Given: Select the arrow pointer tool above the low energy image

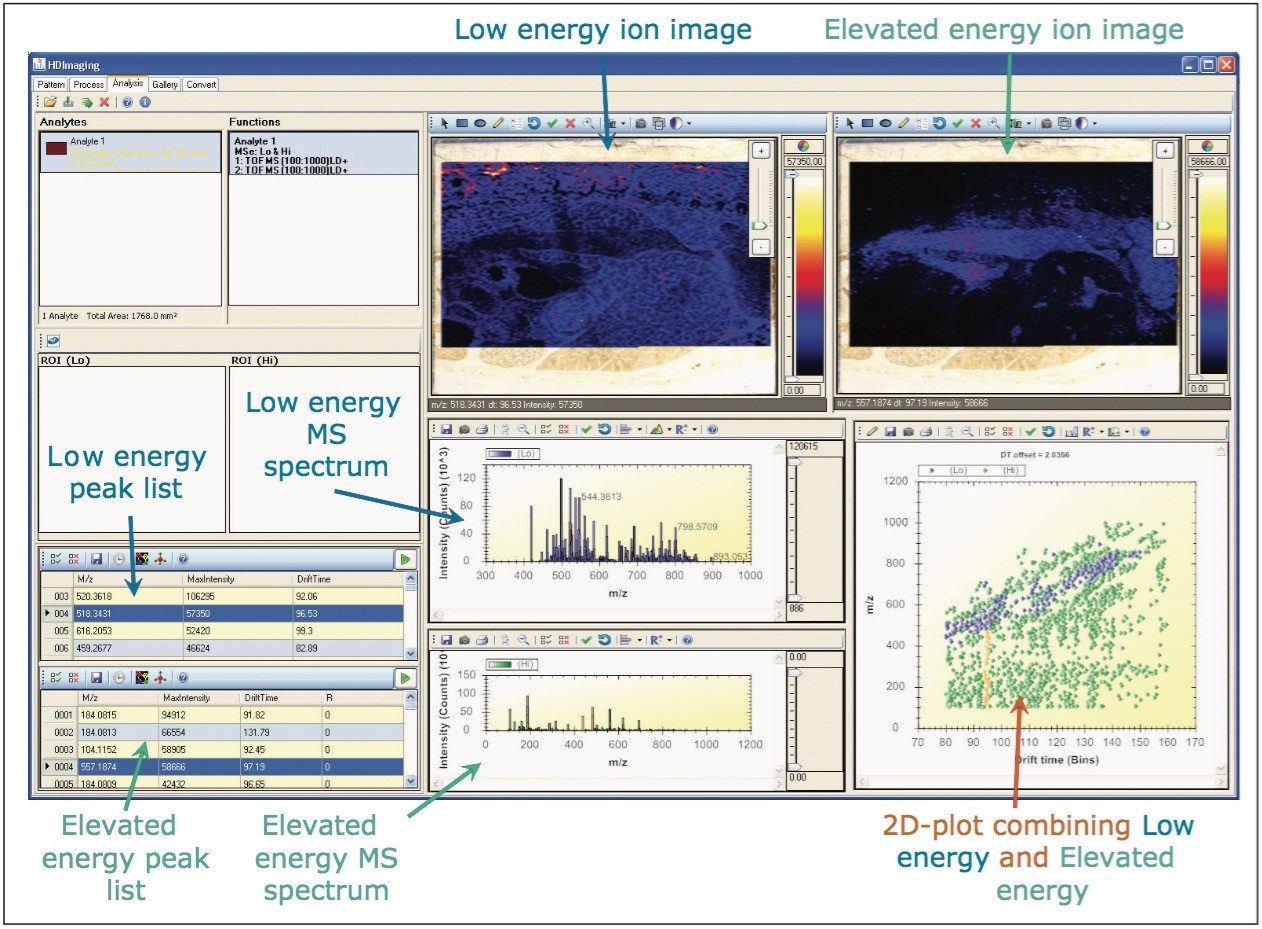Looking at the screenshot, I should (442, 123).
